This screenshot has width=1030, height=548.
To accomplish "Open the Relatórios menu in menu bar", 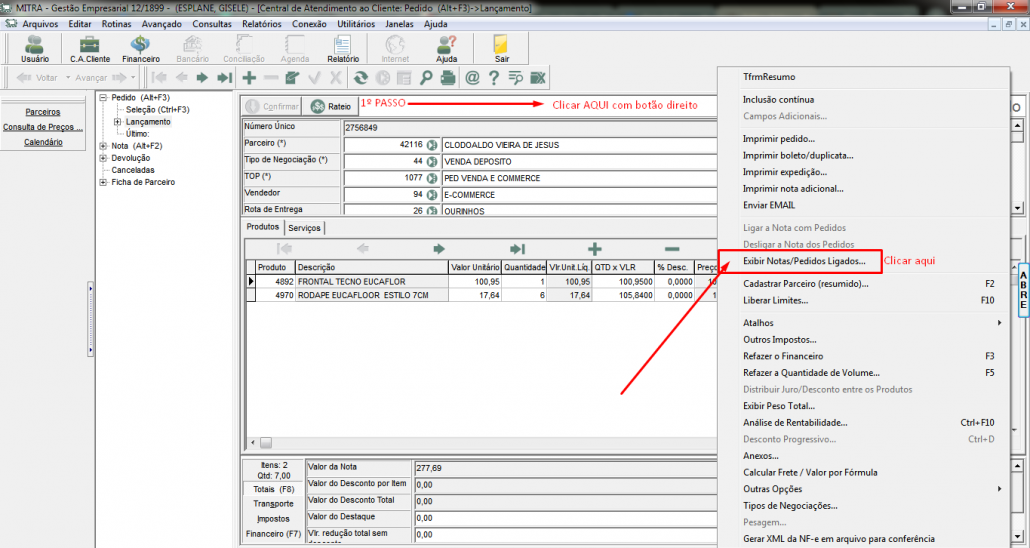I will tap(261, 23).
